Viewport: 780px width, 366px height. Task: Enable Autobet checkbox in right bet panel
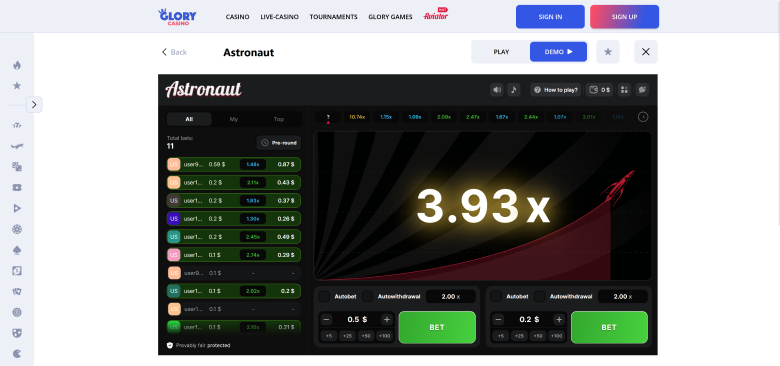click(496, 296)
